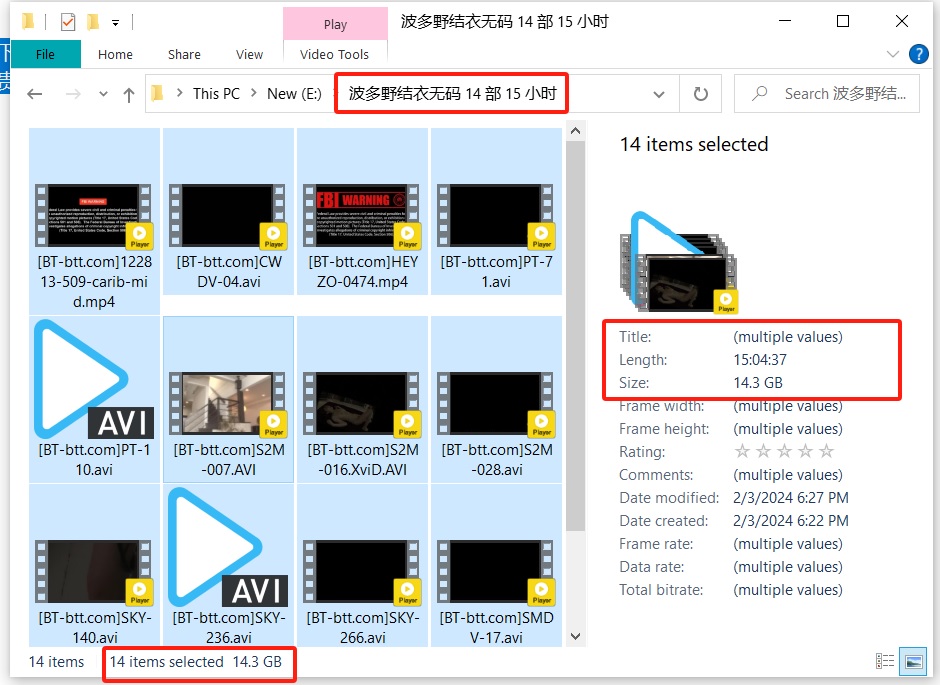Switch to the Video Tools tab
This screenshot has width=940, height=685.
[334, 54]
